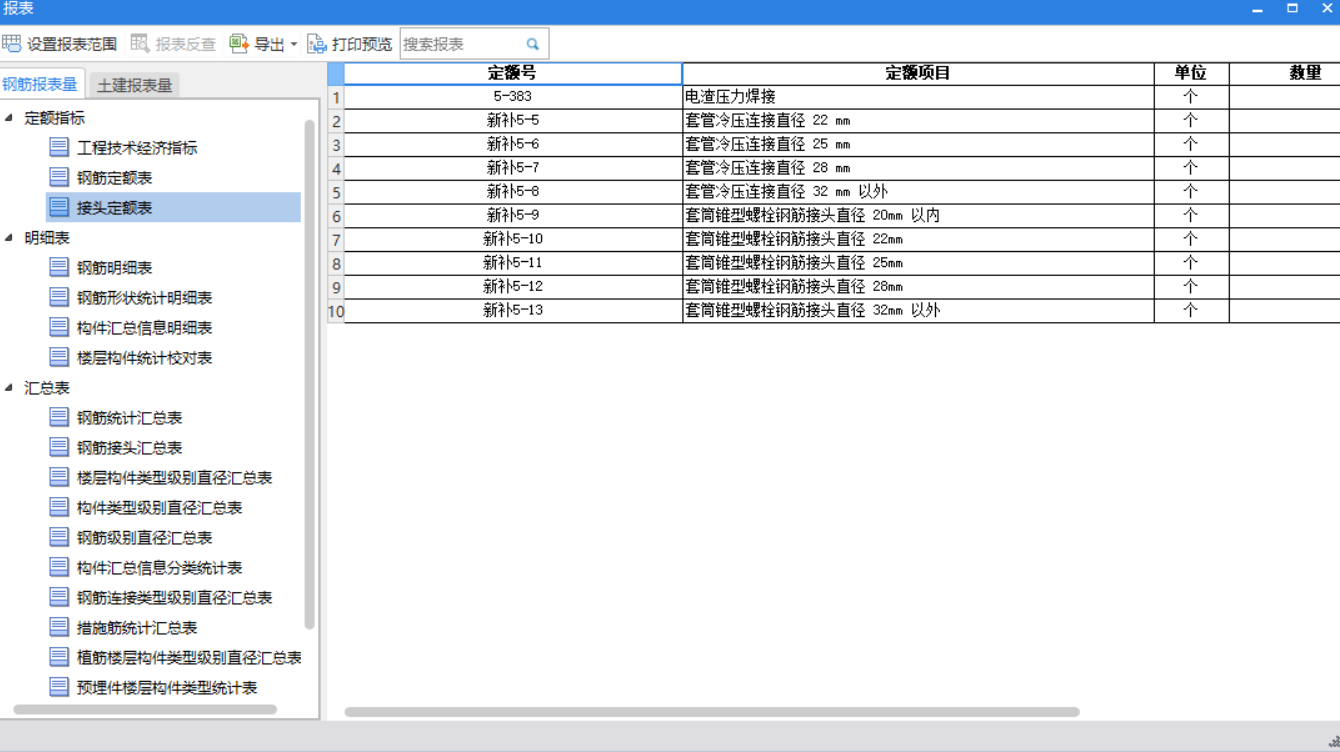Click icon beside 钢筋明细表
The image size is (1340, 752).
[59, 267]
